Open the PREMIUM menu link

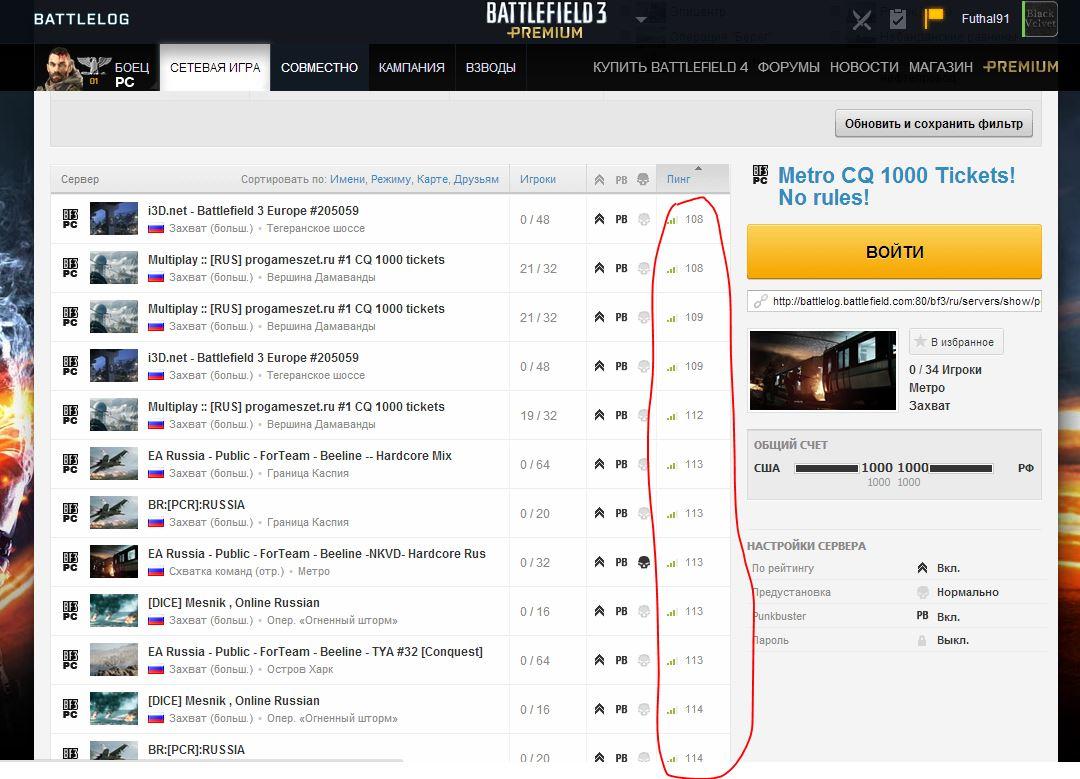[x=1021, y=67]
